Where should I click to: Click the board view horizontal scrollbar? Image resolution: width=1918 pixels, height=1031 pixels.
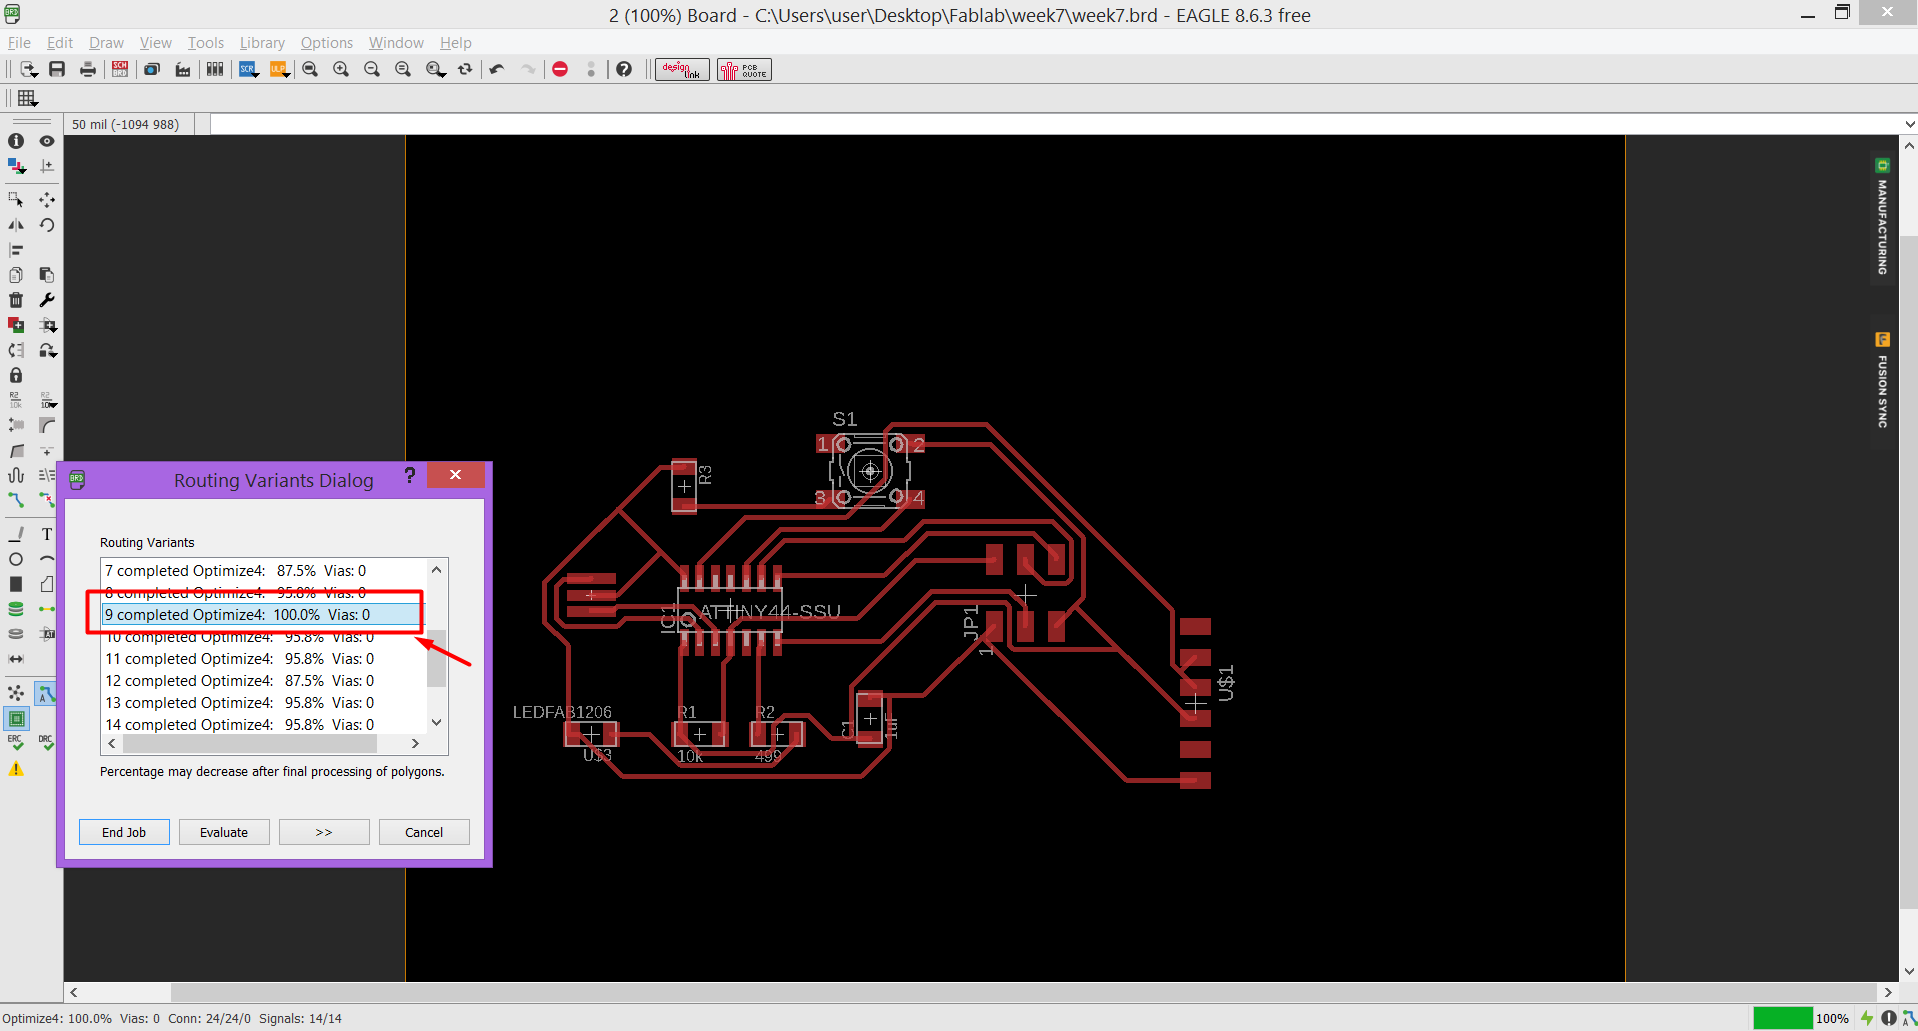tap(981, 993)
